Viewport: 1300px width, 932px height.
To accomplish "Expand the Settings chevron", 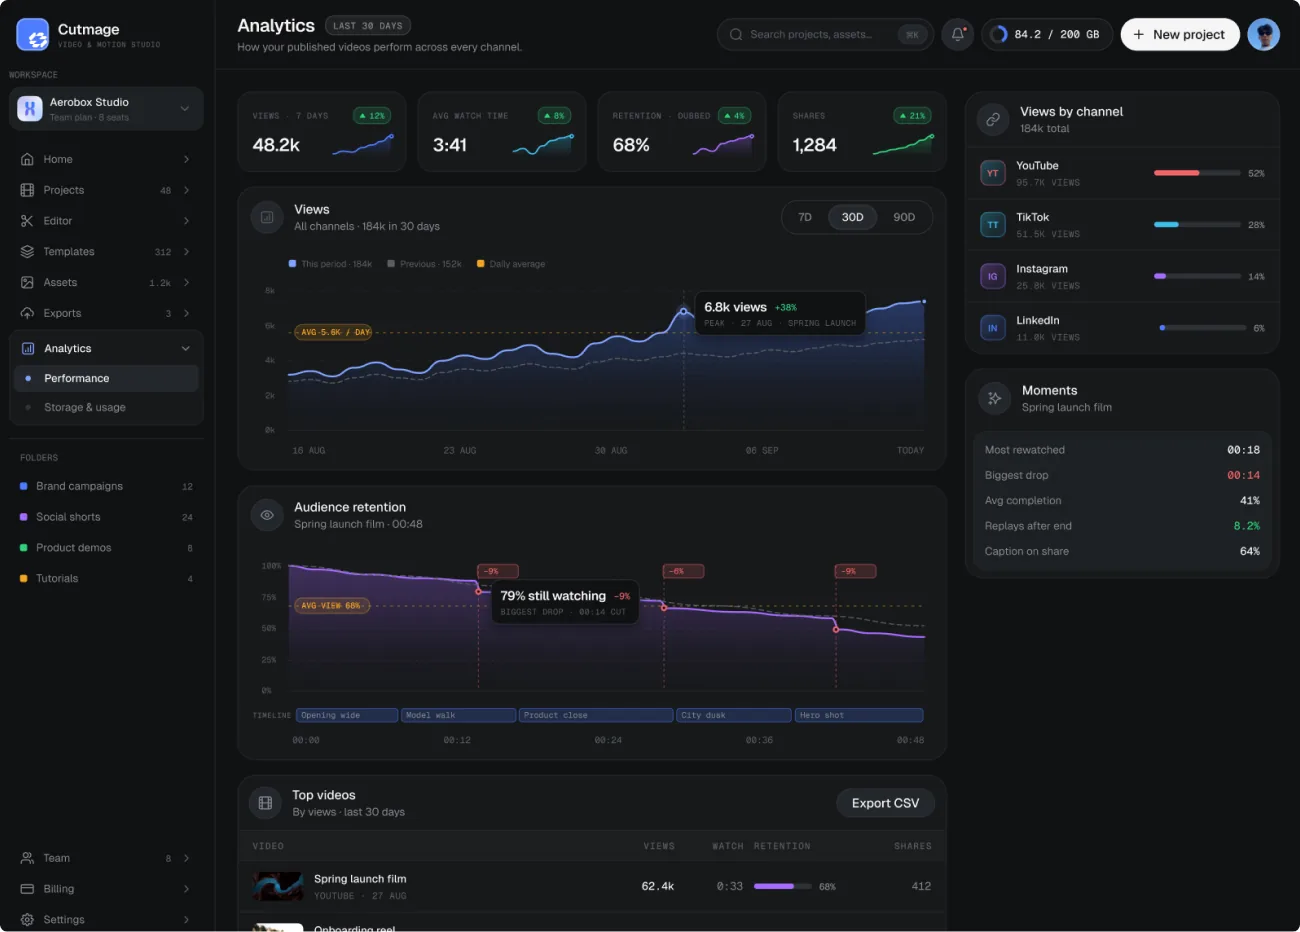I will pyautogui.click(x=187, y=920).
